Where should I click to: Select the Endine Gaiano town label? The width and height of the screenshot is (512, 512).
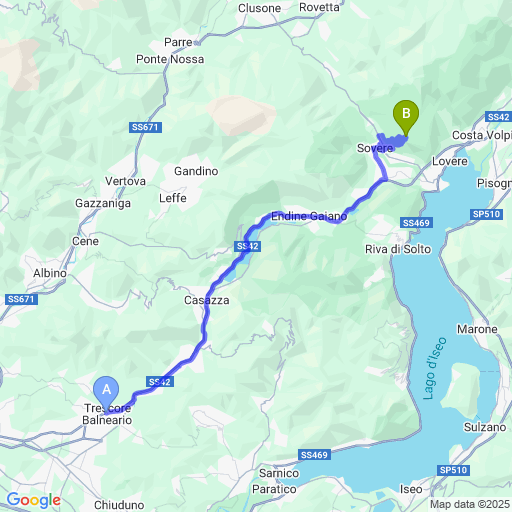click(x=309, y=216)
